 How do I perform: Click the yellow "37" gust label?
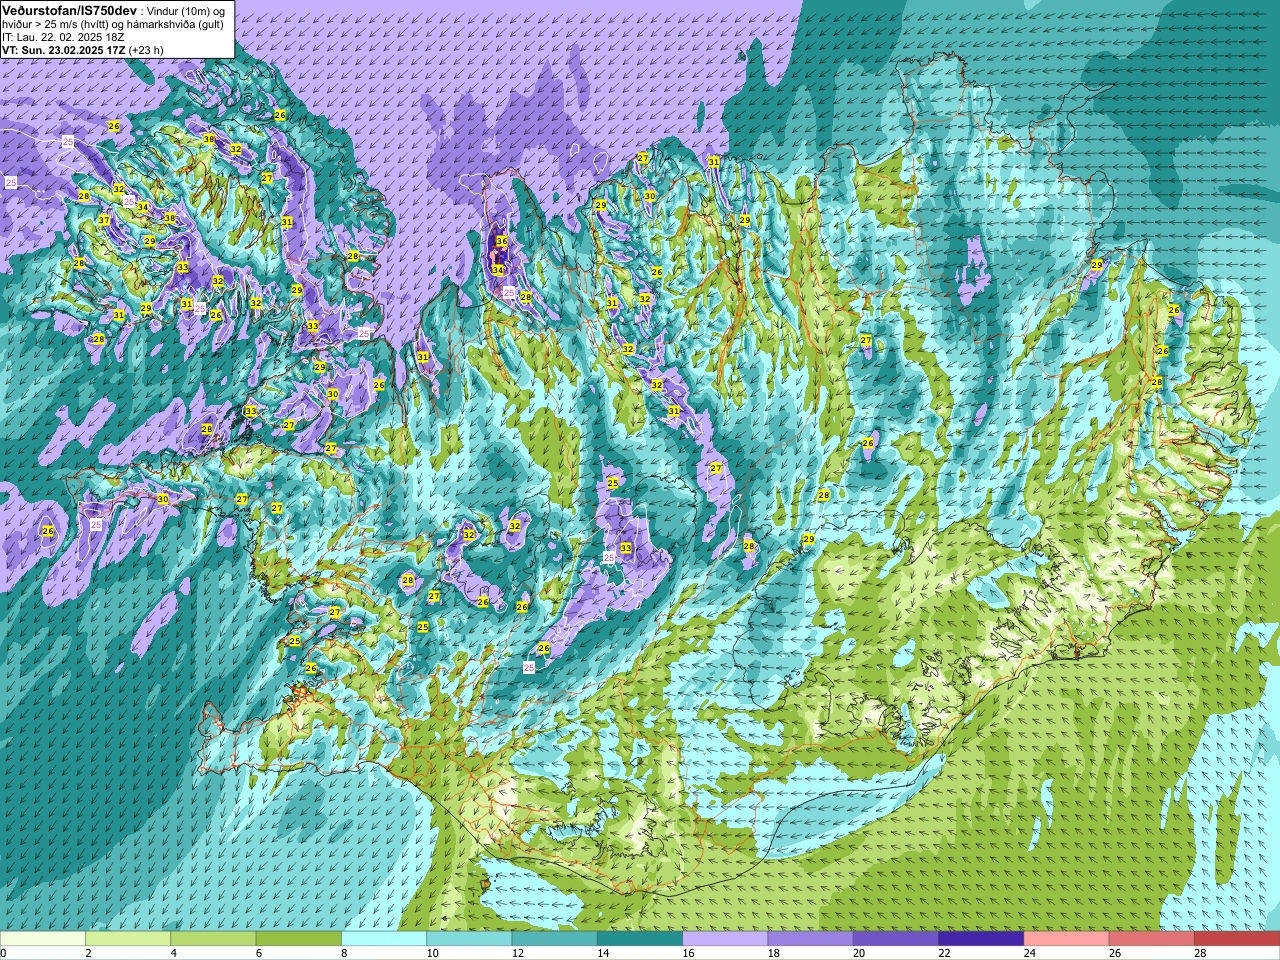coord(104,220)
